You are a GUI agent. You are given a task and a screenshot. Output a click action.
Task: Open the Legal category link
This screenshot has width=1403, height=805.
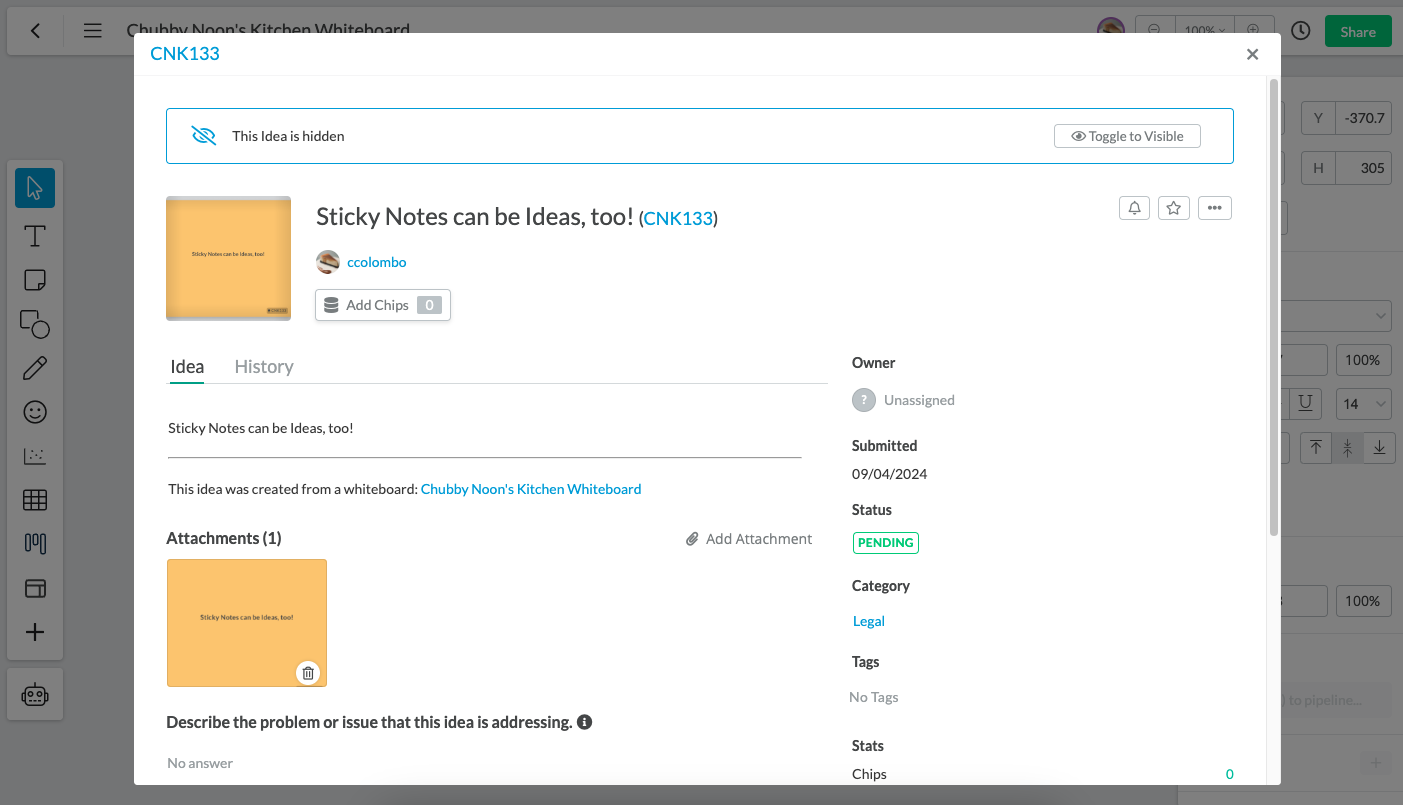869,621
